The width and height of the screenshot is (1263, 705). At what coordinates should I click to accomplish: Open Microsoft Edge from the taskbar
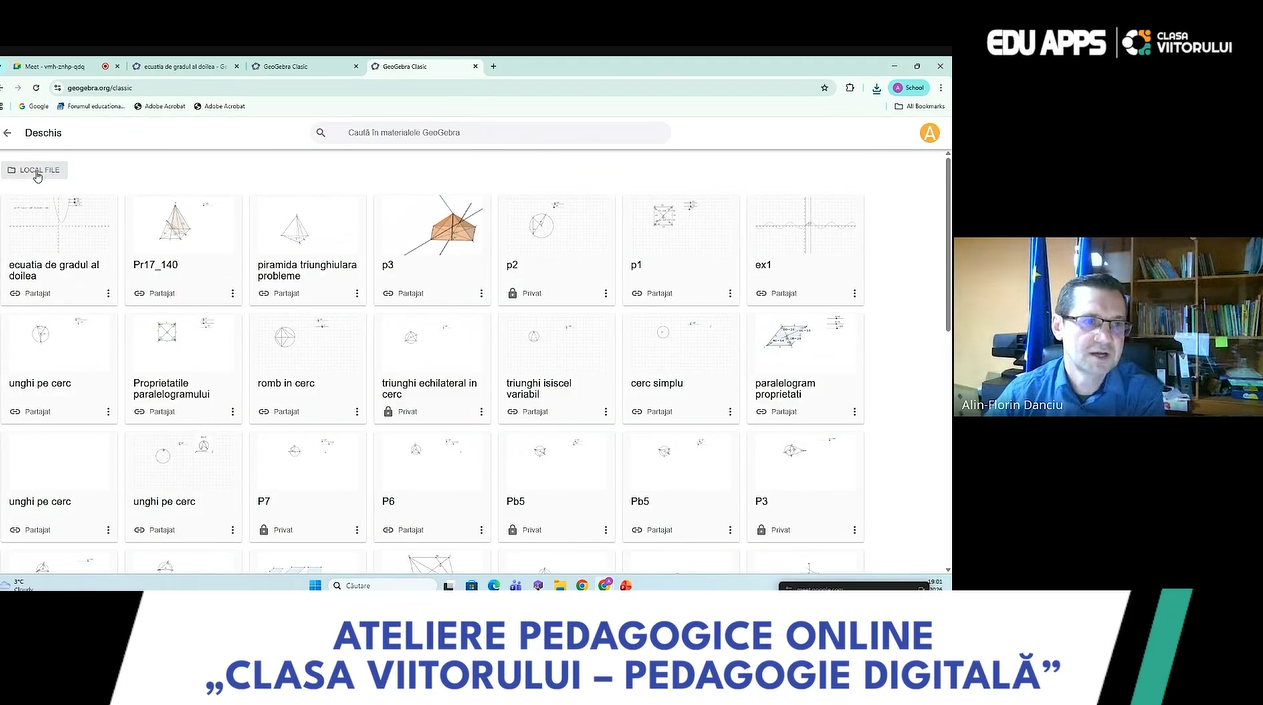tap(494, 586)
